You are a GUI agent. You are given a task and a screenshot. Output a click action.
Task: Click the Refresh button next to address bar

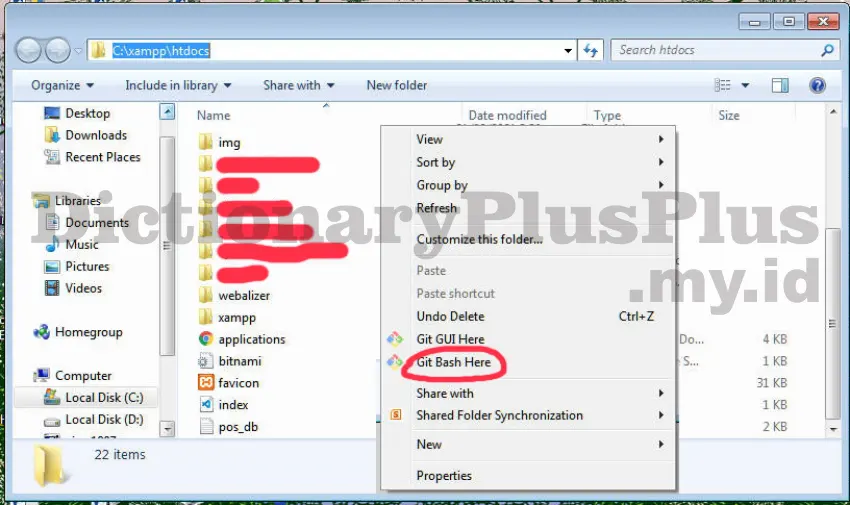click(x=590, y=50)
